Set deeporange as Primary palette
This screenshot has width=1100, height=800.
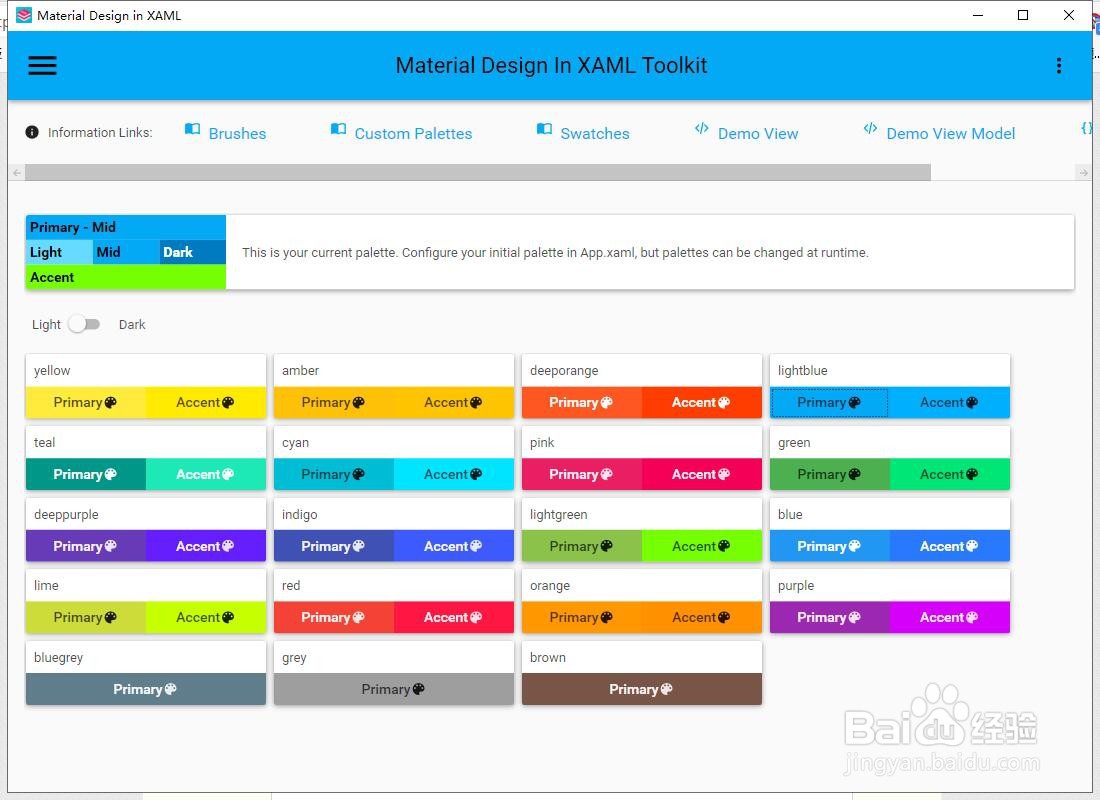(582, 403)
